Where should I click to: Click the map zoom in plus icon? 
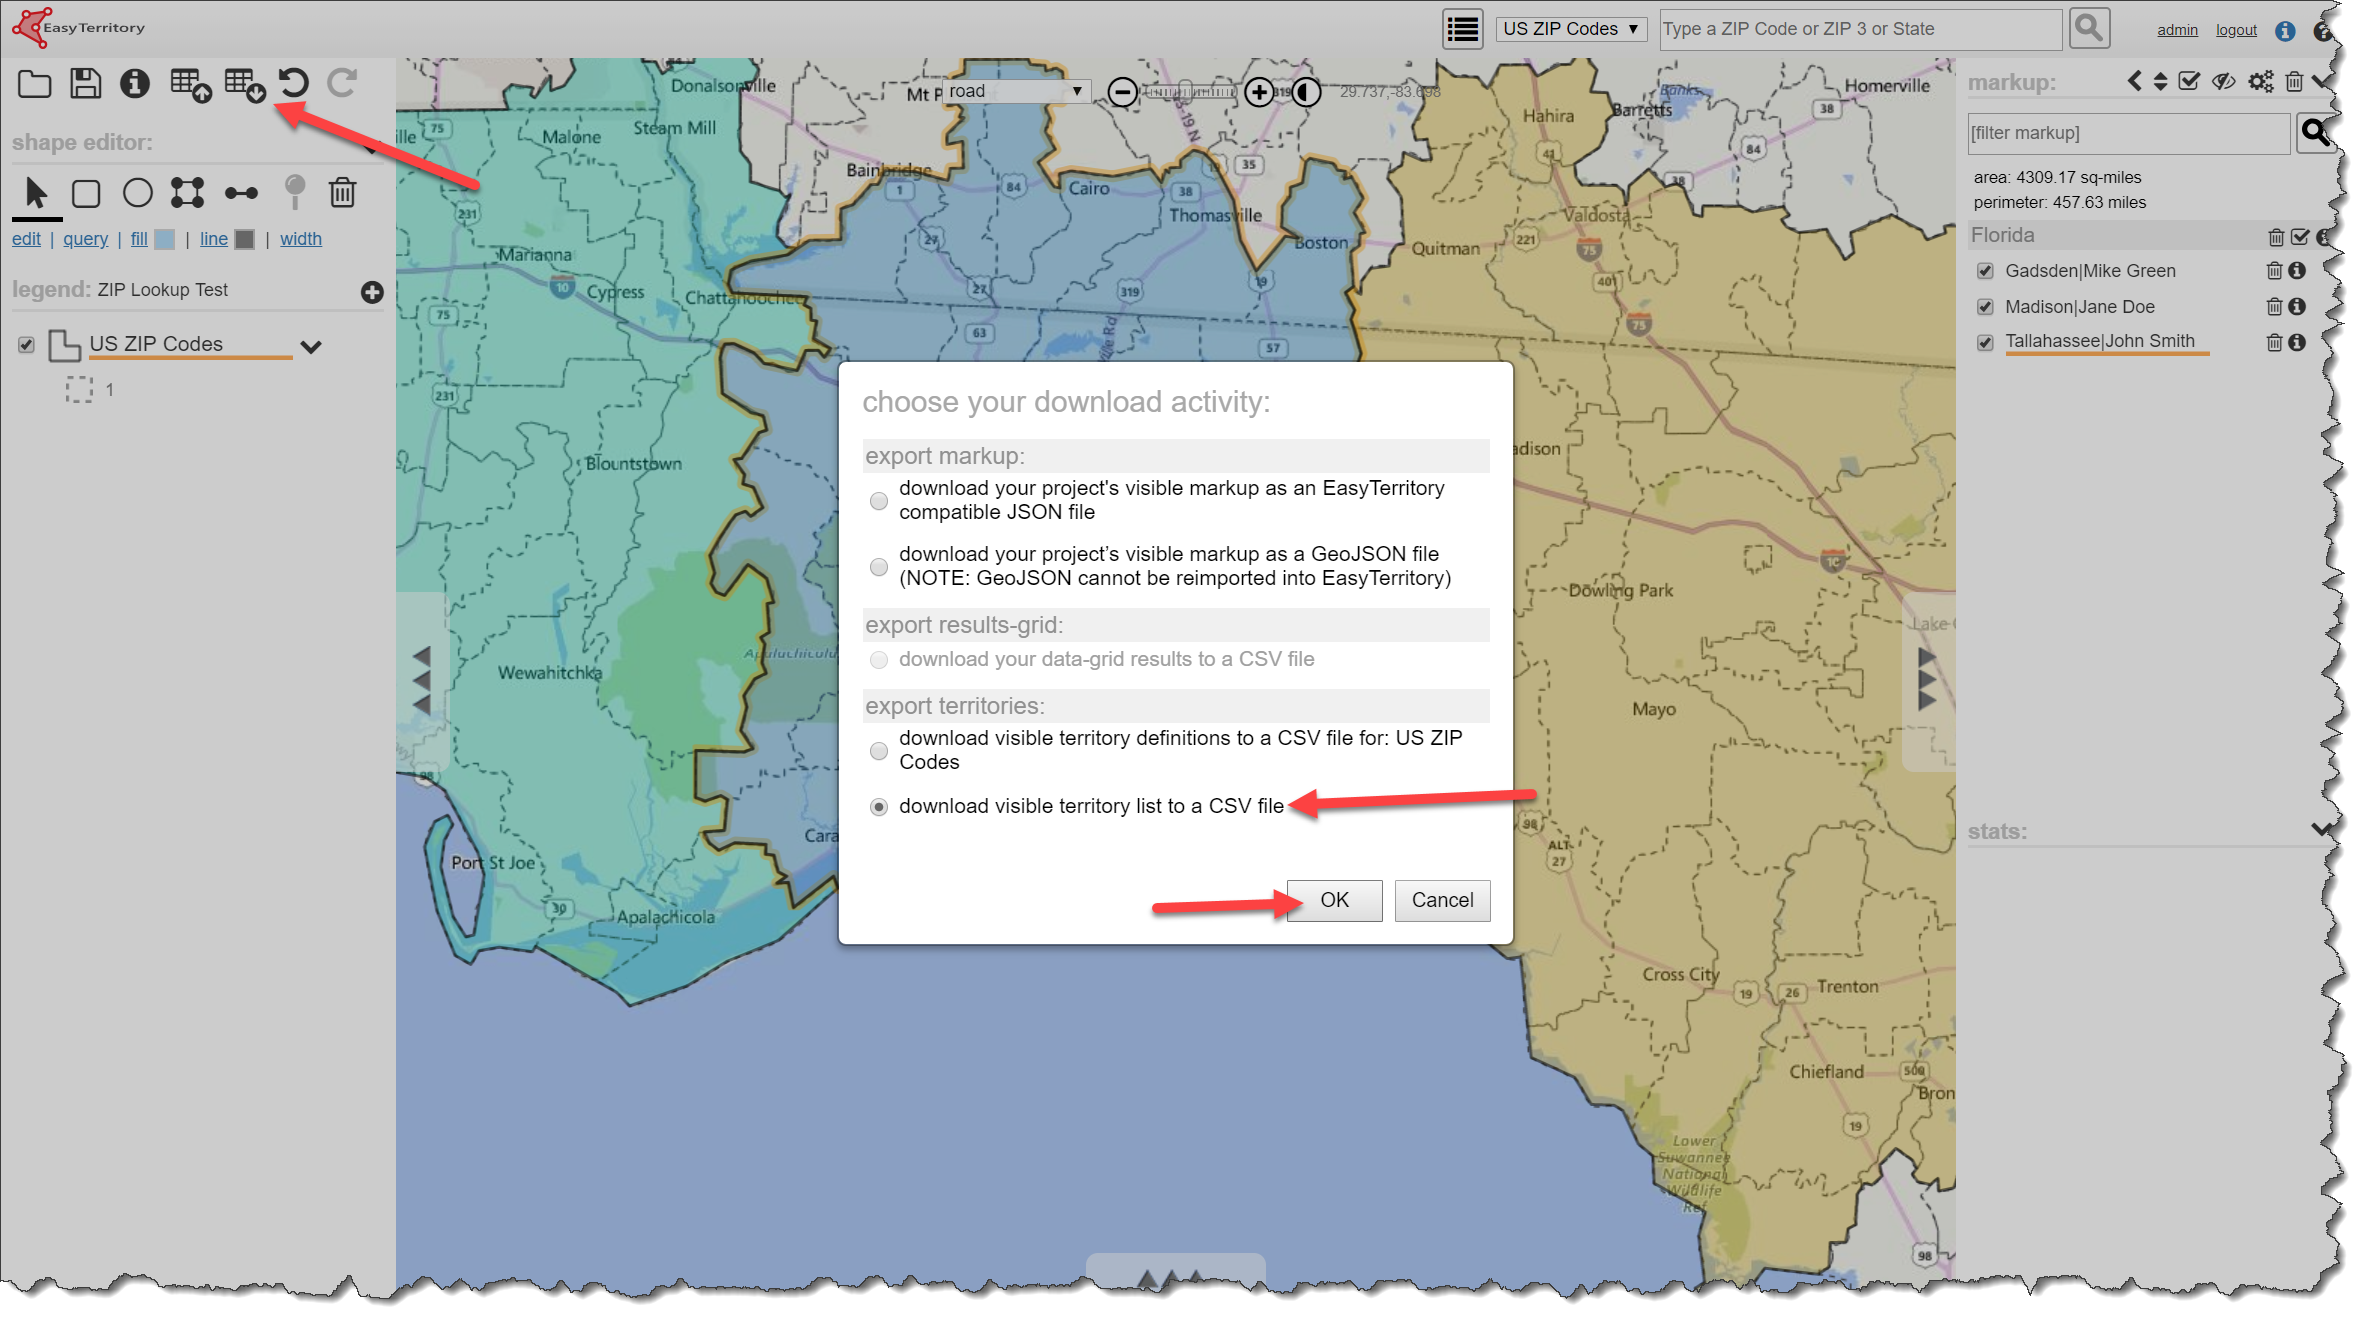(1259, 93)
